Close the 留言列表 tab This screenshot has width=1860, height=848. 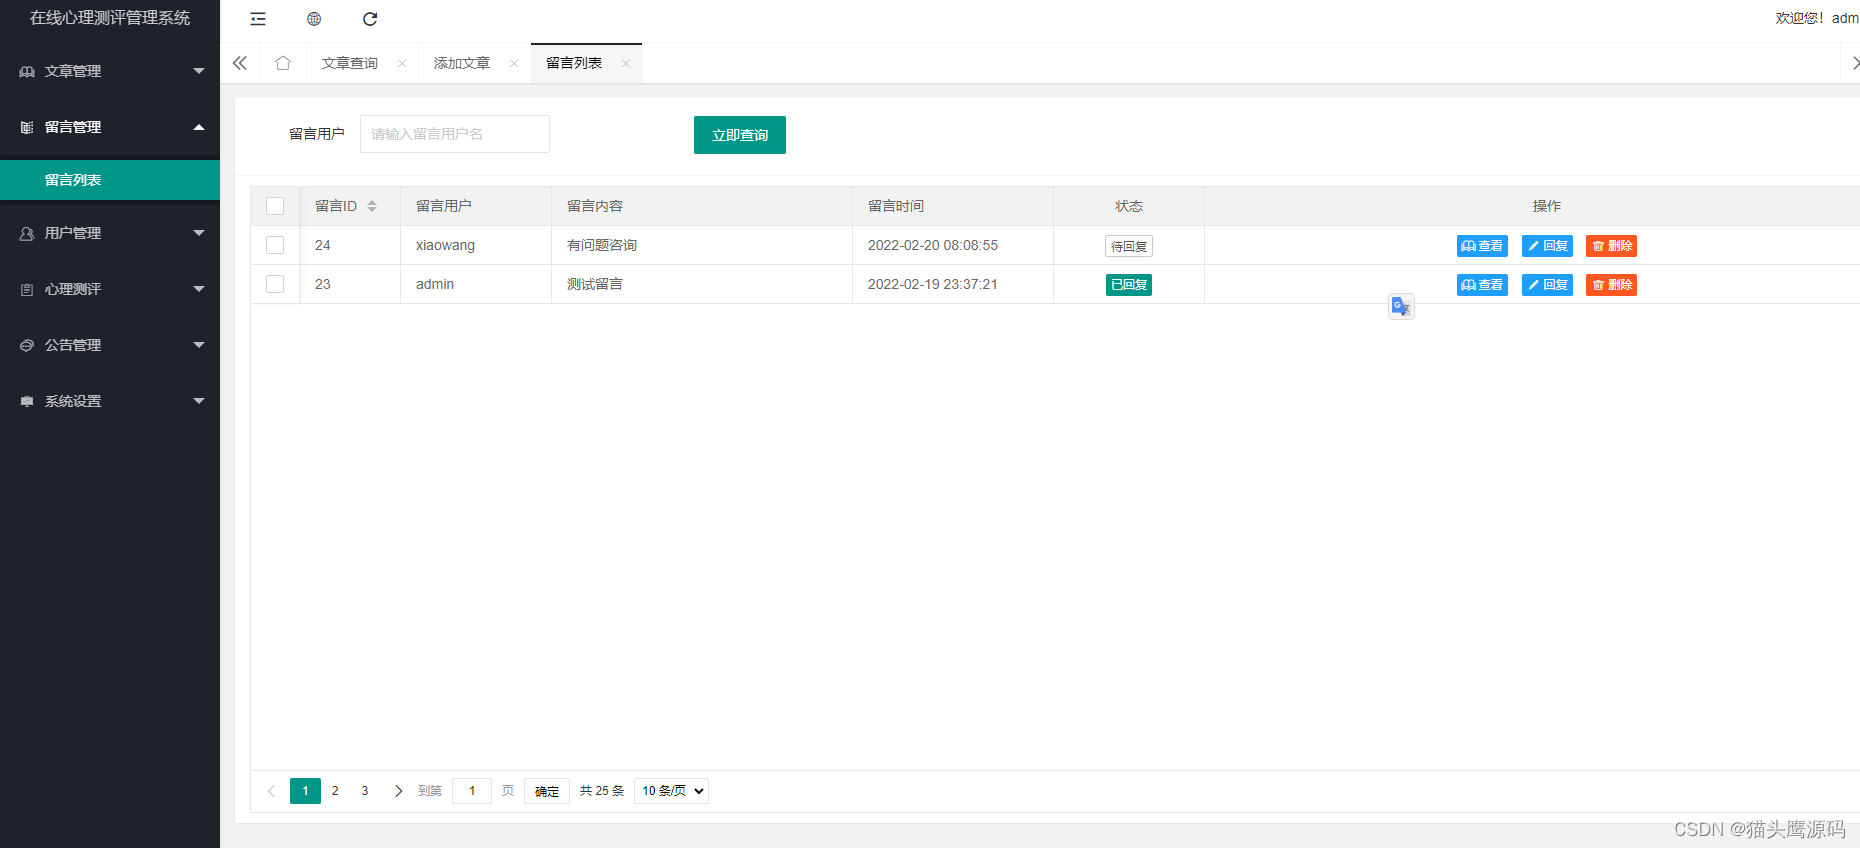pos(626,63)
